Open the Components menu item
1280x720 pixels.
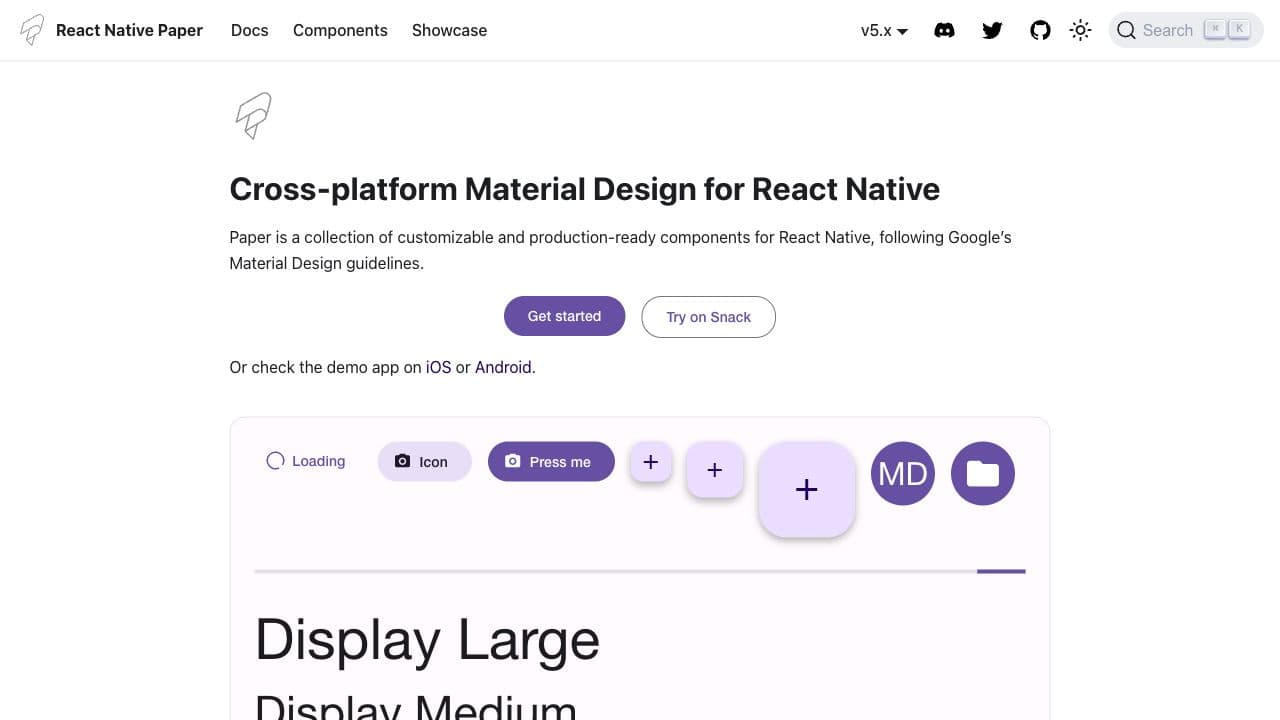coord(340,30)
